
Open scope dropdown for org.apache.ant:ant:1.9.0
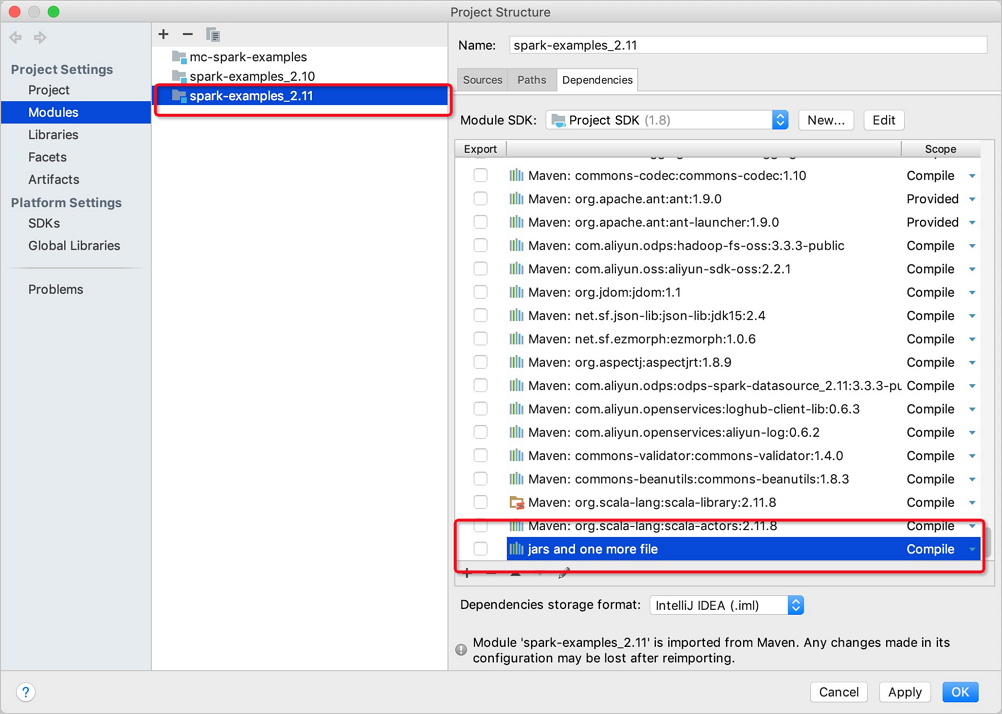pos(972,199)
